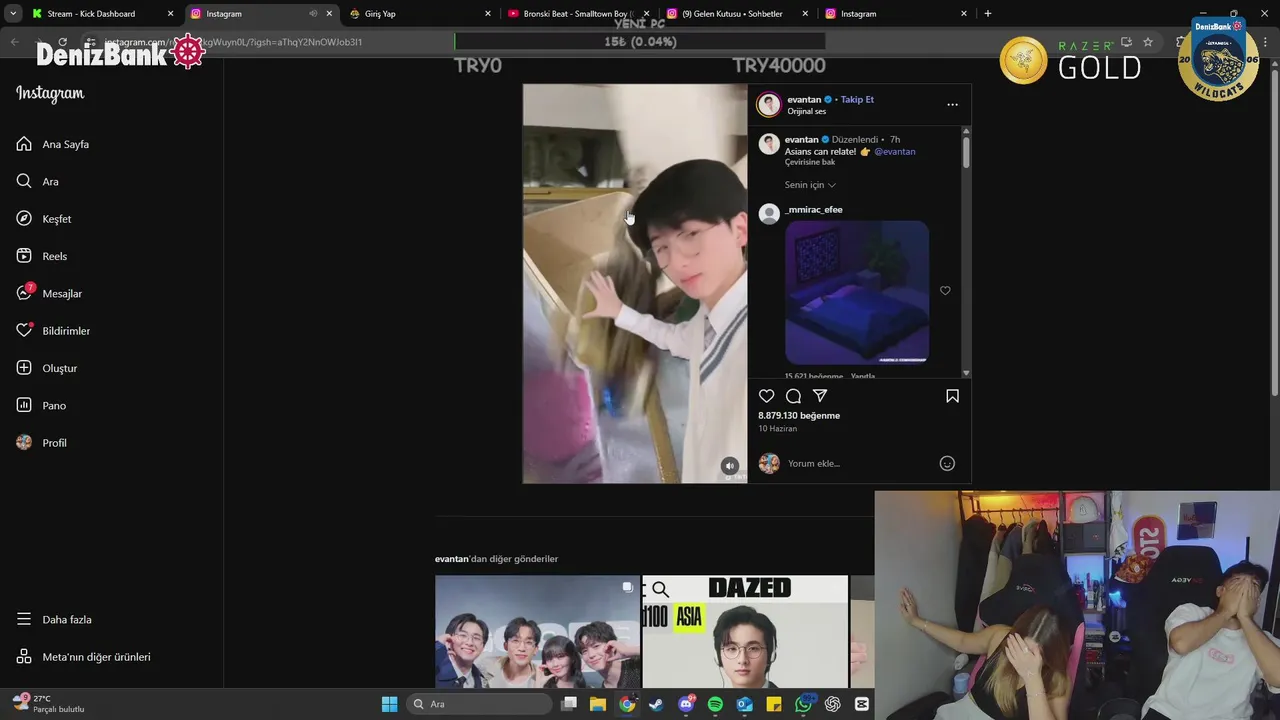The width and height of the screenshot is (1280, 720).
Task: Expand the Senin için comment filter
Action: tap(810, 185)
